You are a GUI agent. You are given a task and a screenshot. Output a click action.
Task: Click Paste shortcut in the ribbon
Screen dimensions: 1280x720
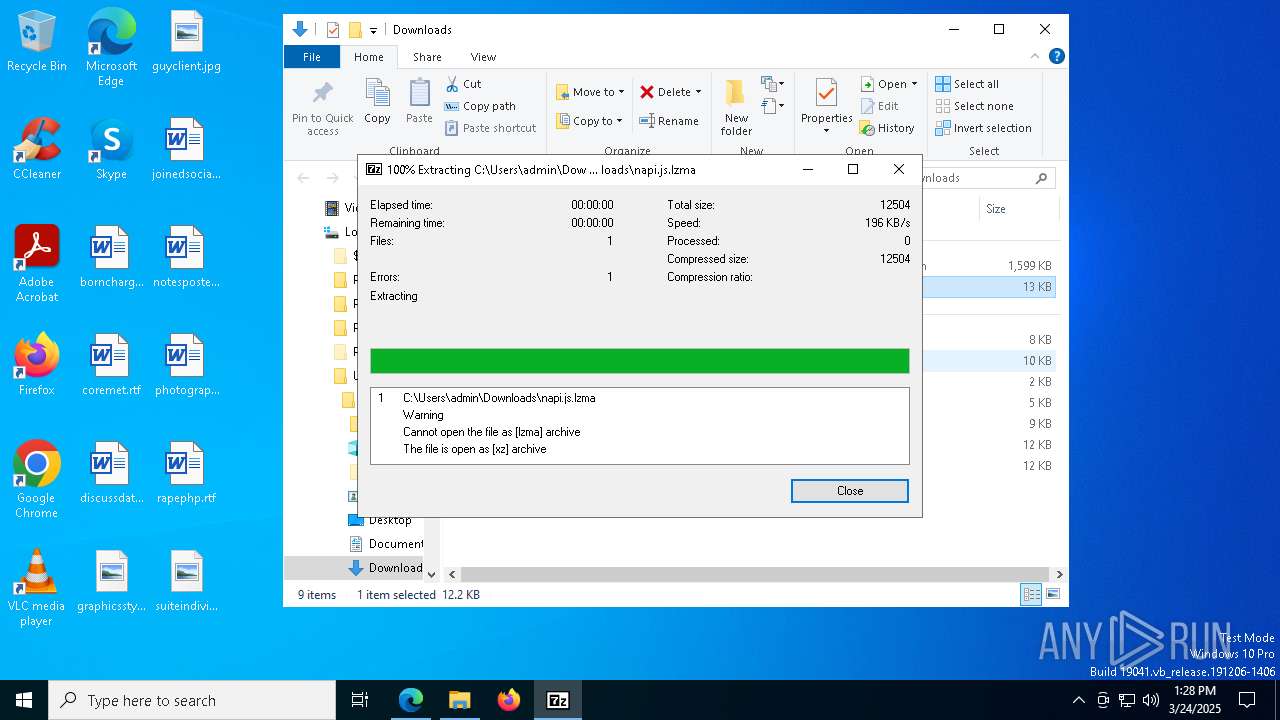pos(490,128)
